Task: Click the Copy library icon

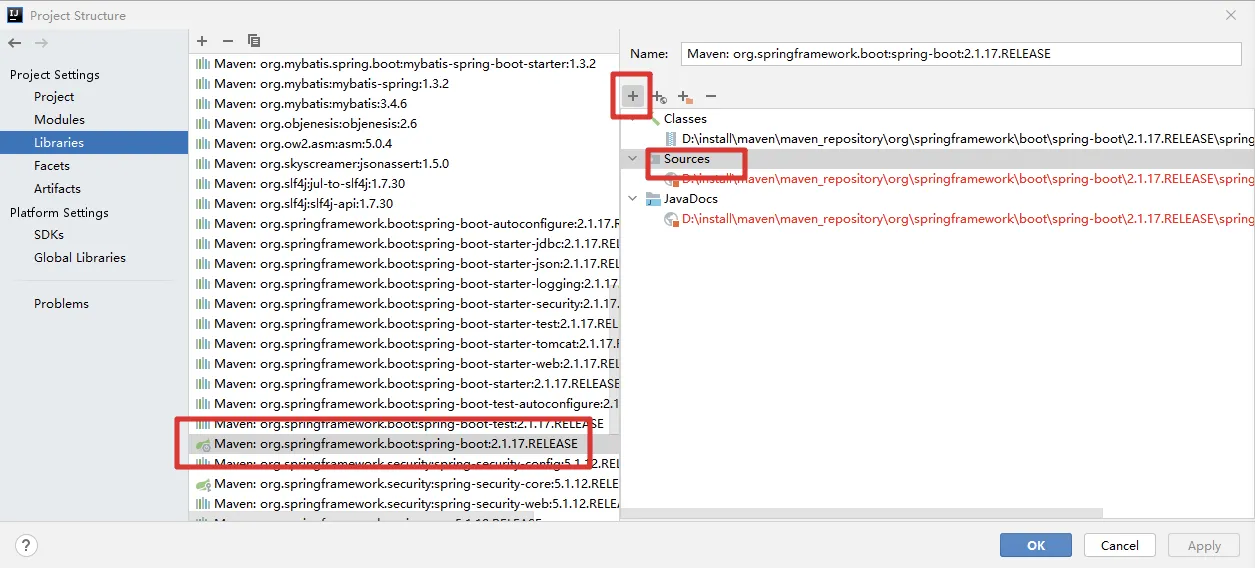Action: [x=254, y=41]
